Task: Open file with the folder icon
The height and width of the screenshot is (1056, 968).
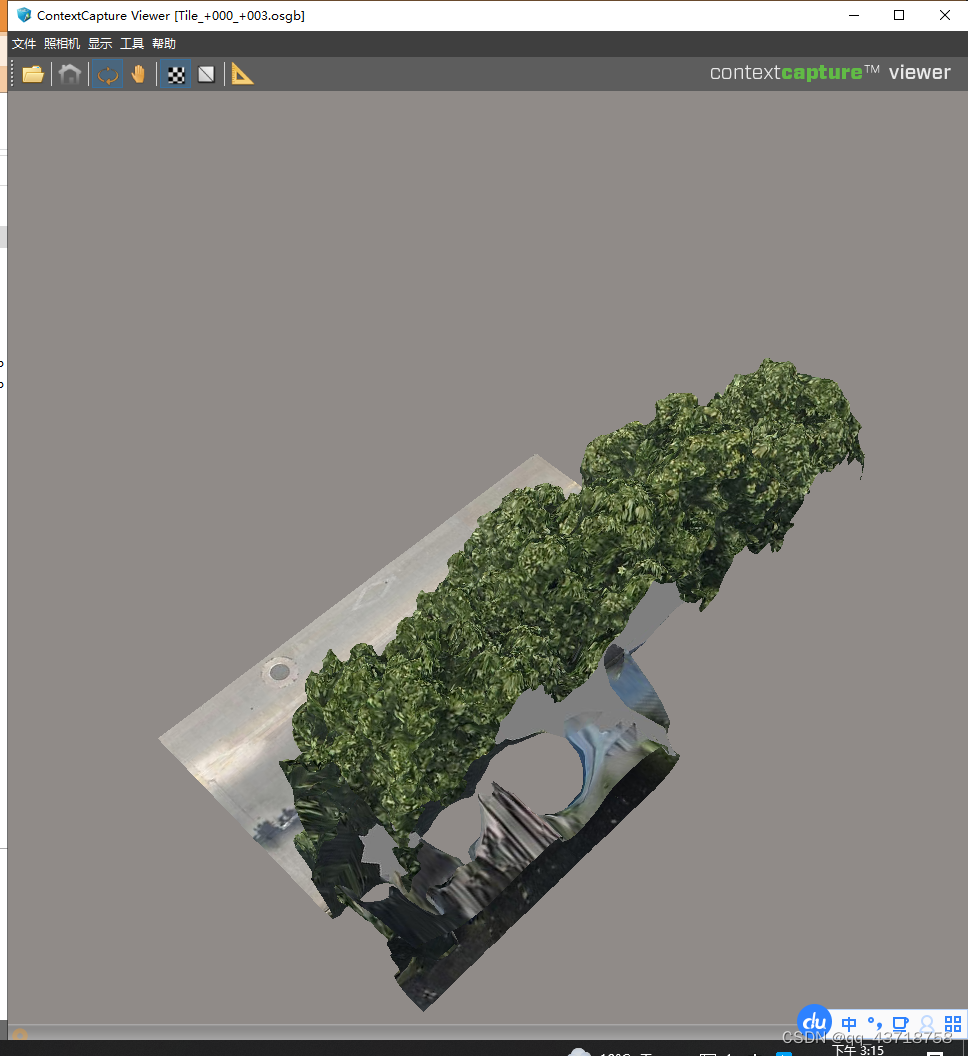Action: coord(32,74)
